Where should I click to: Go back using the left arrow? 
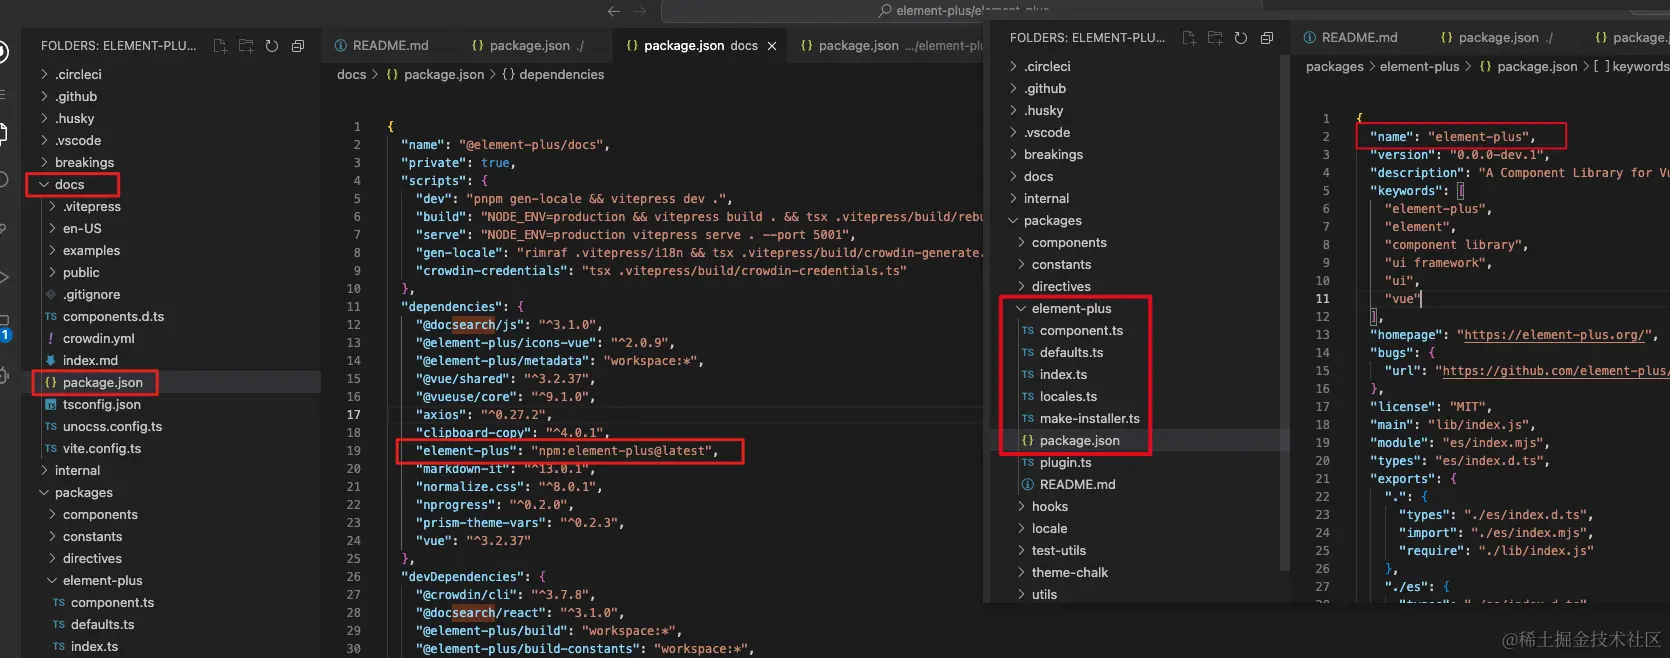[x=614, y=11]
